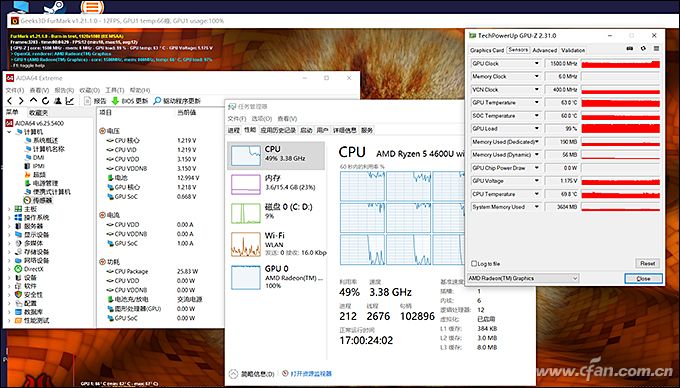Screen dimensions: 680x388
Task: Select 内存 memory panel in Task Manager
Action: click(276, 184)
